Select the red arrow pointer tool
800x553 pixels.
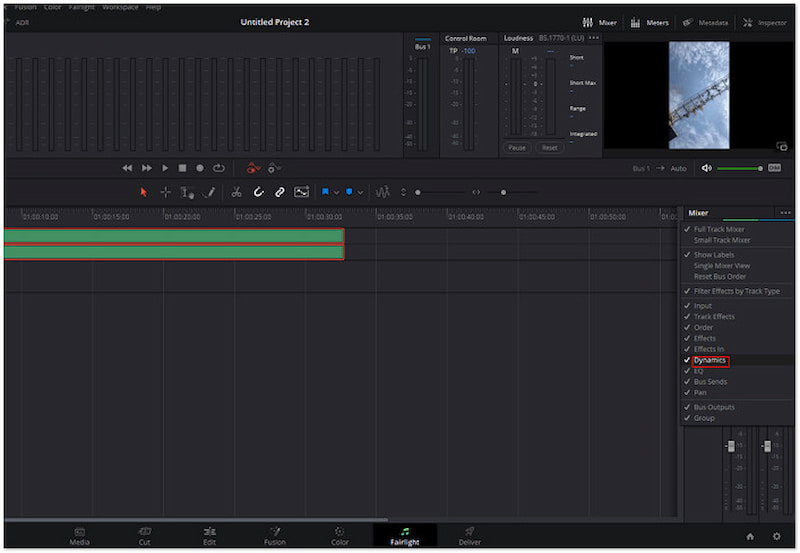[143, 192]
